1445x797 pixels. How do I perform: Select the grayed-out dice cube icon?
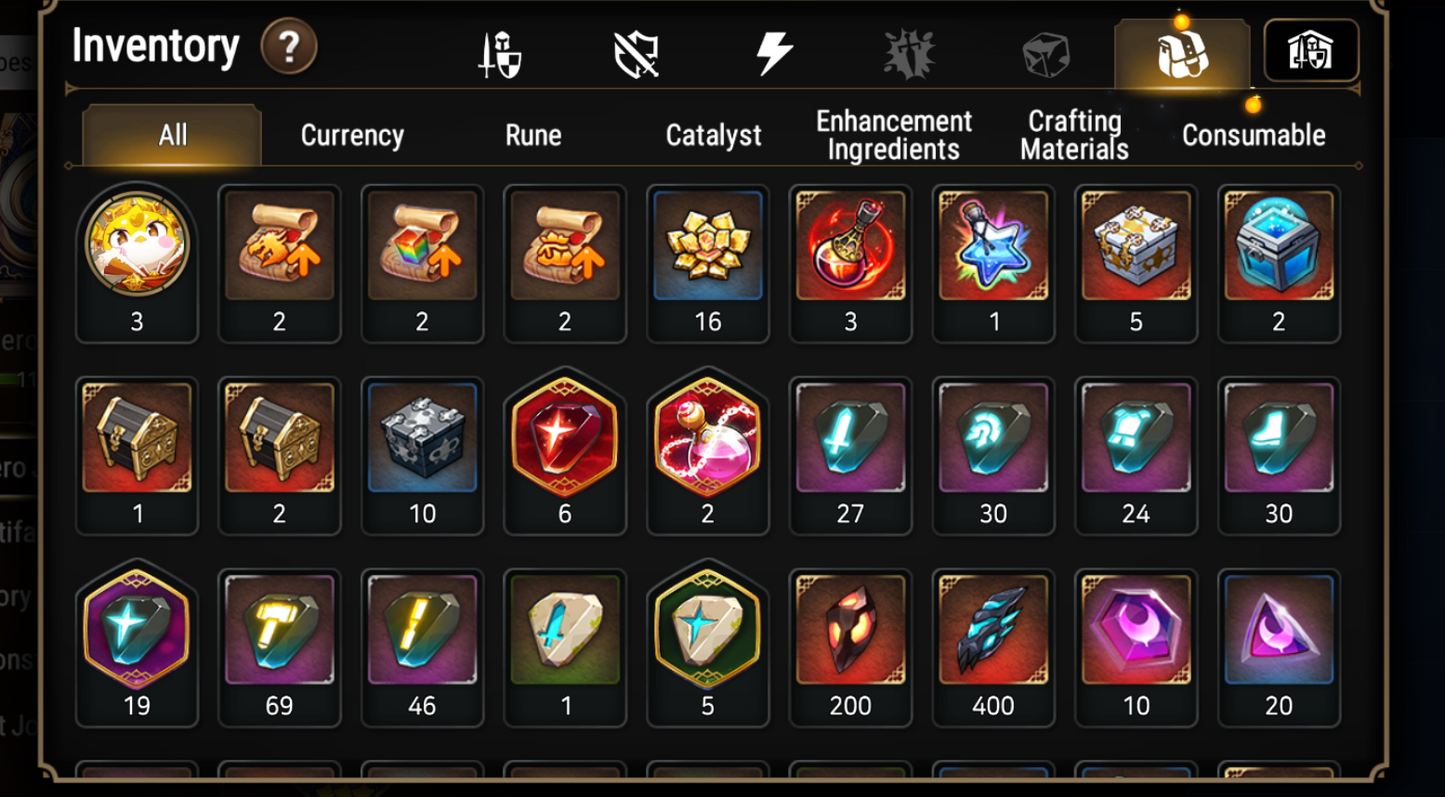click(x=1046, y=54)
